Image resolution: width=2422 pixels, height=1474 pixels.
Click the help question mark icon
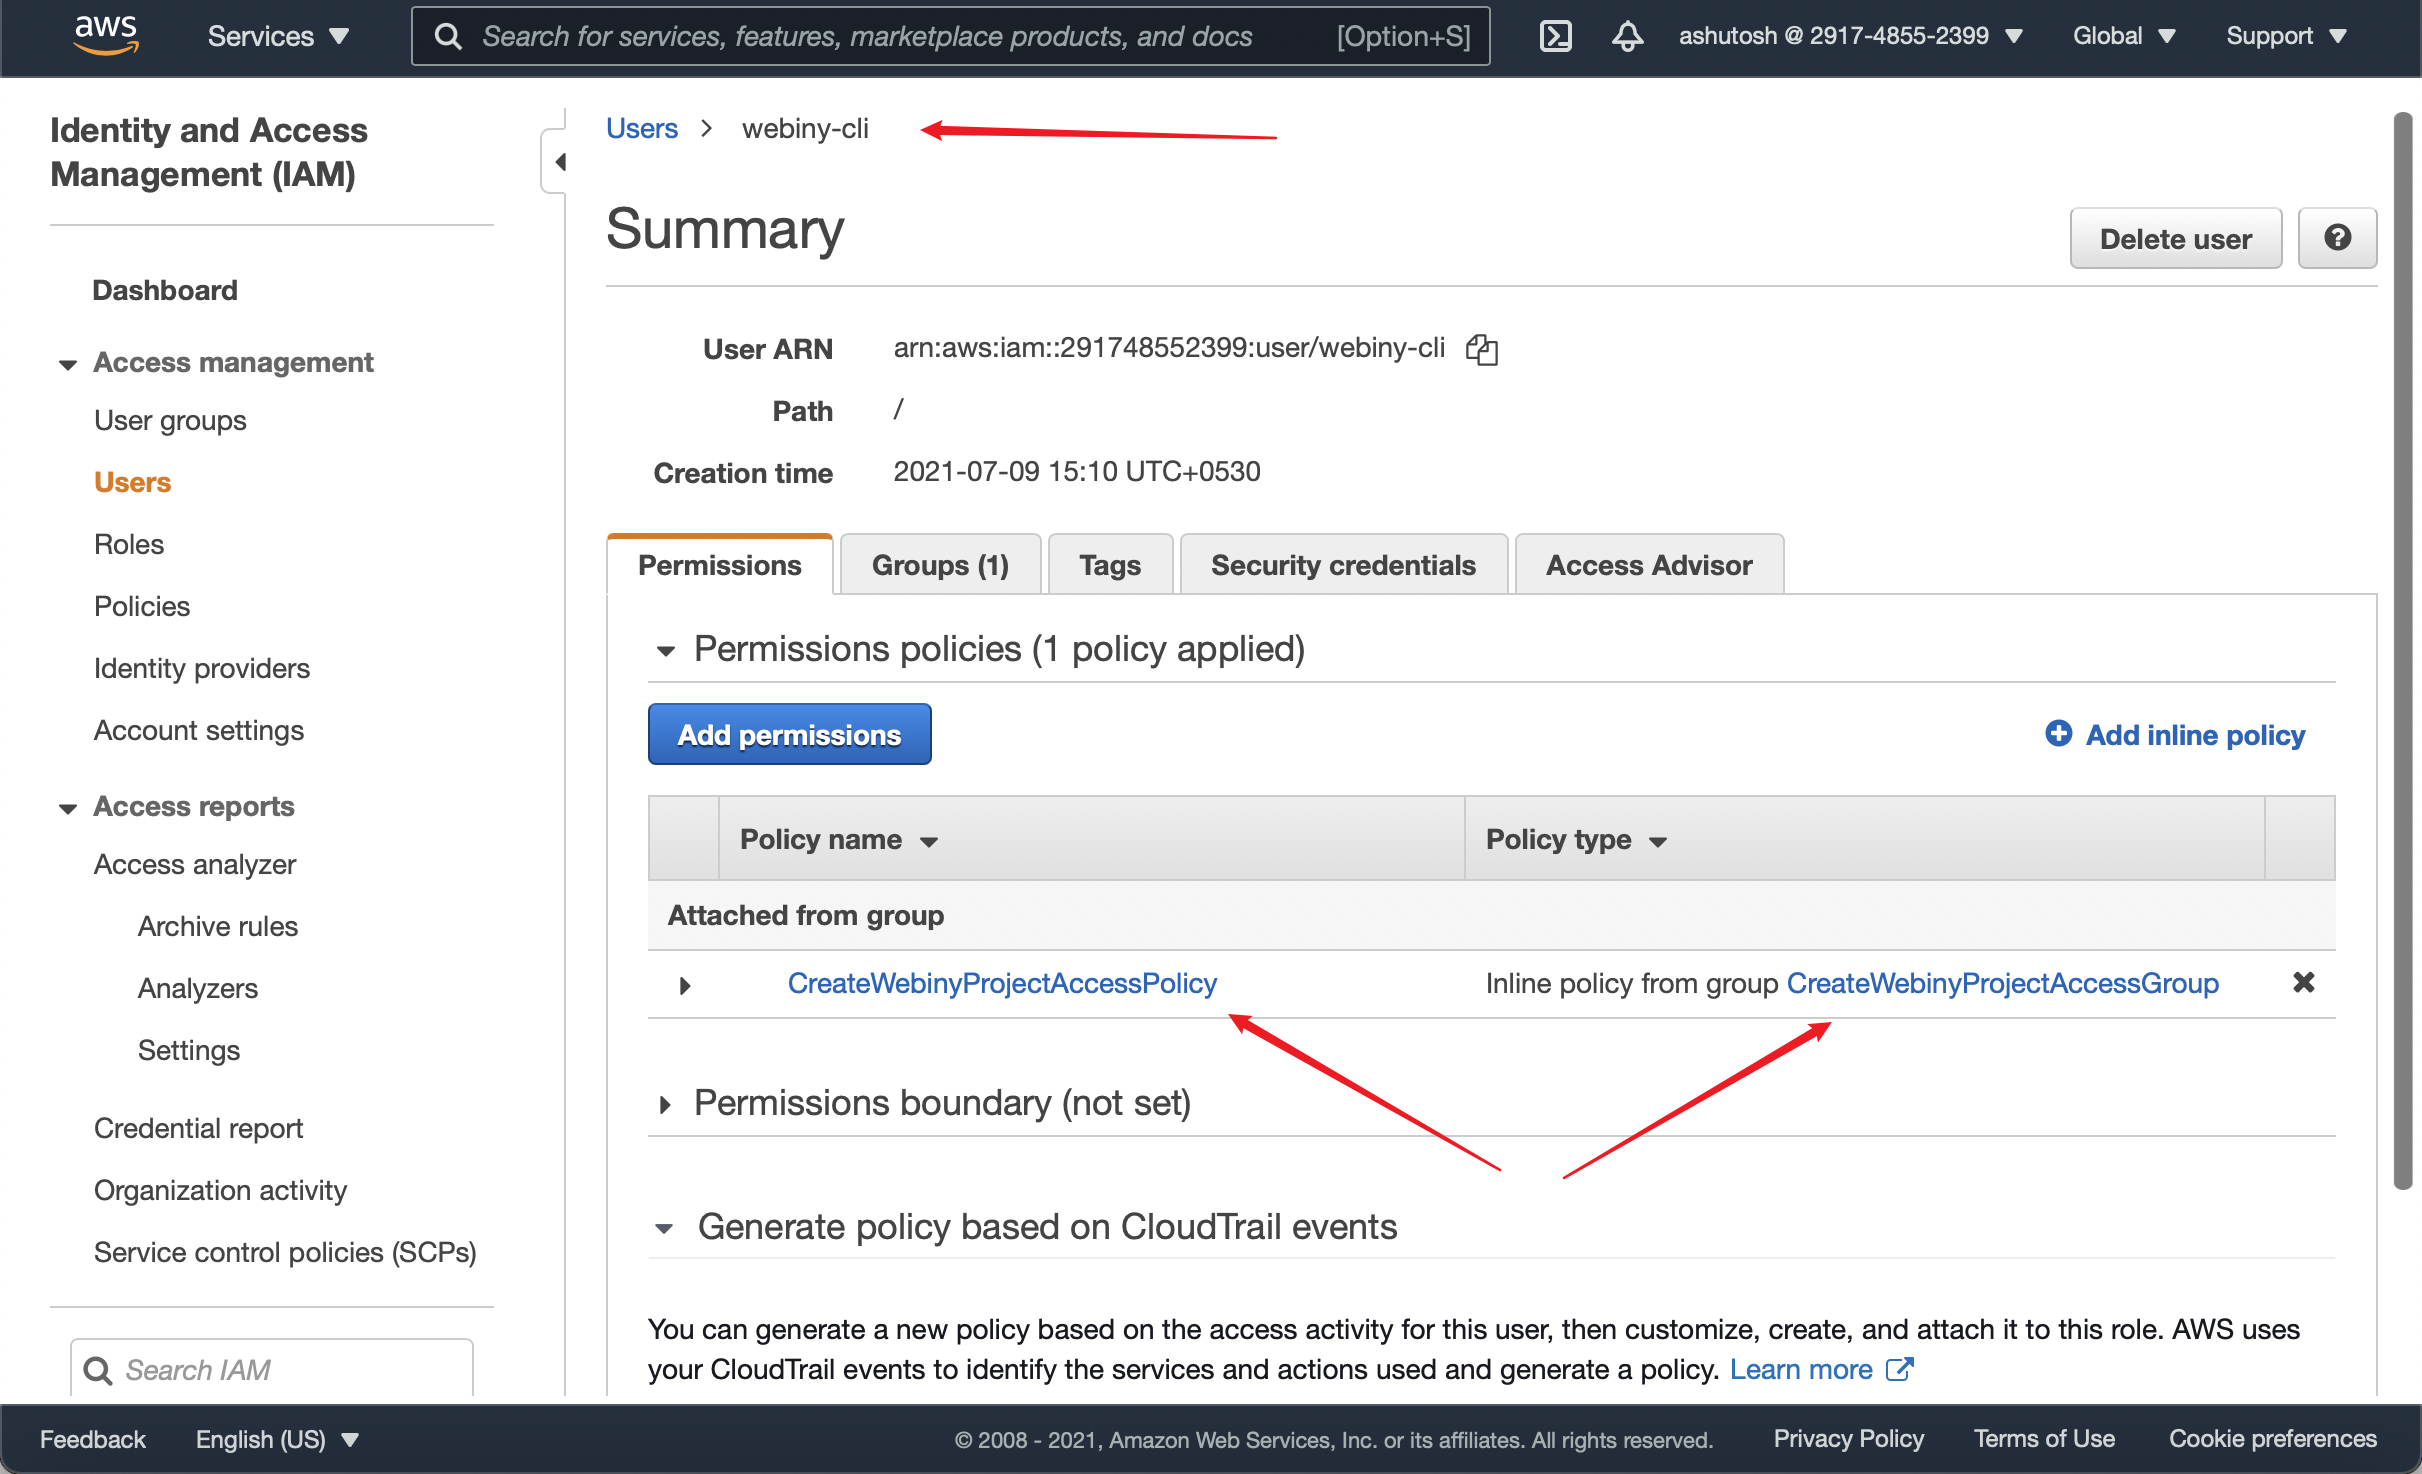click(2336, 238)
